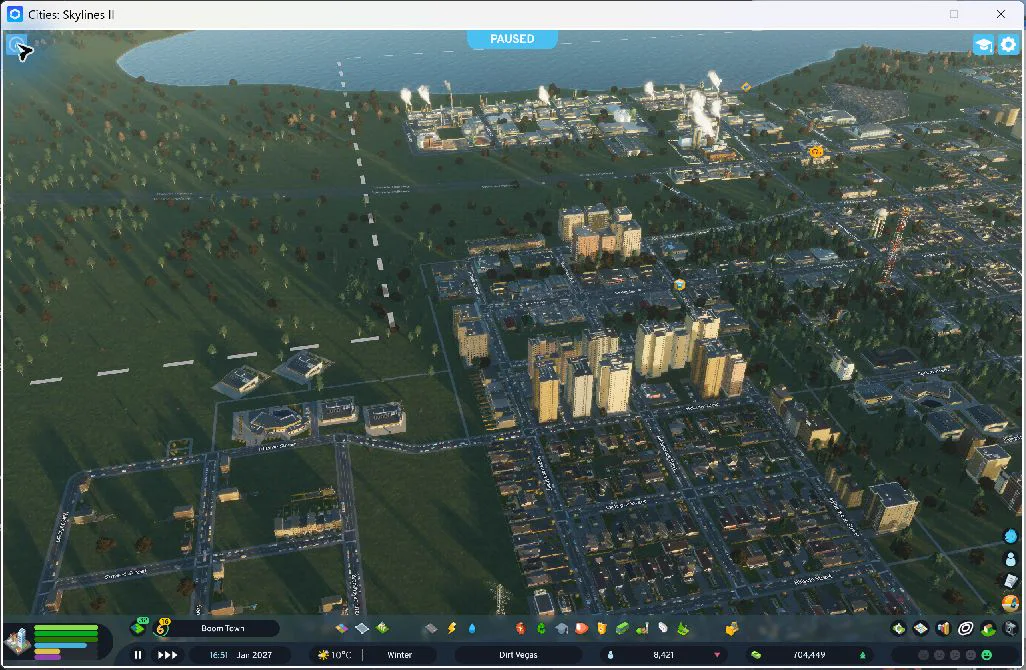This screenshot has height=670, width=1026.
Task: Open the Landscaping tree icon
Action: 682,628
